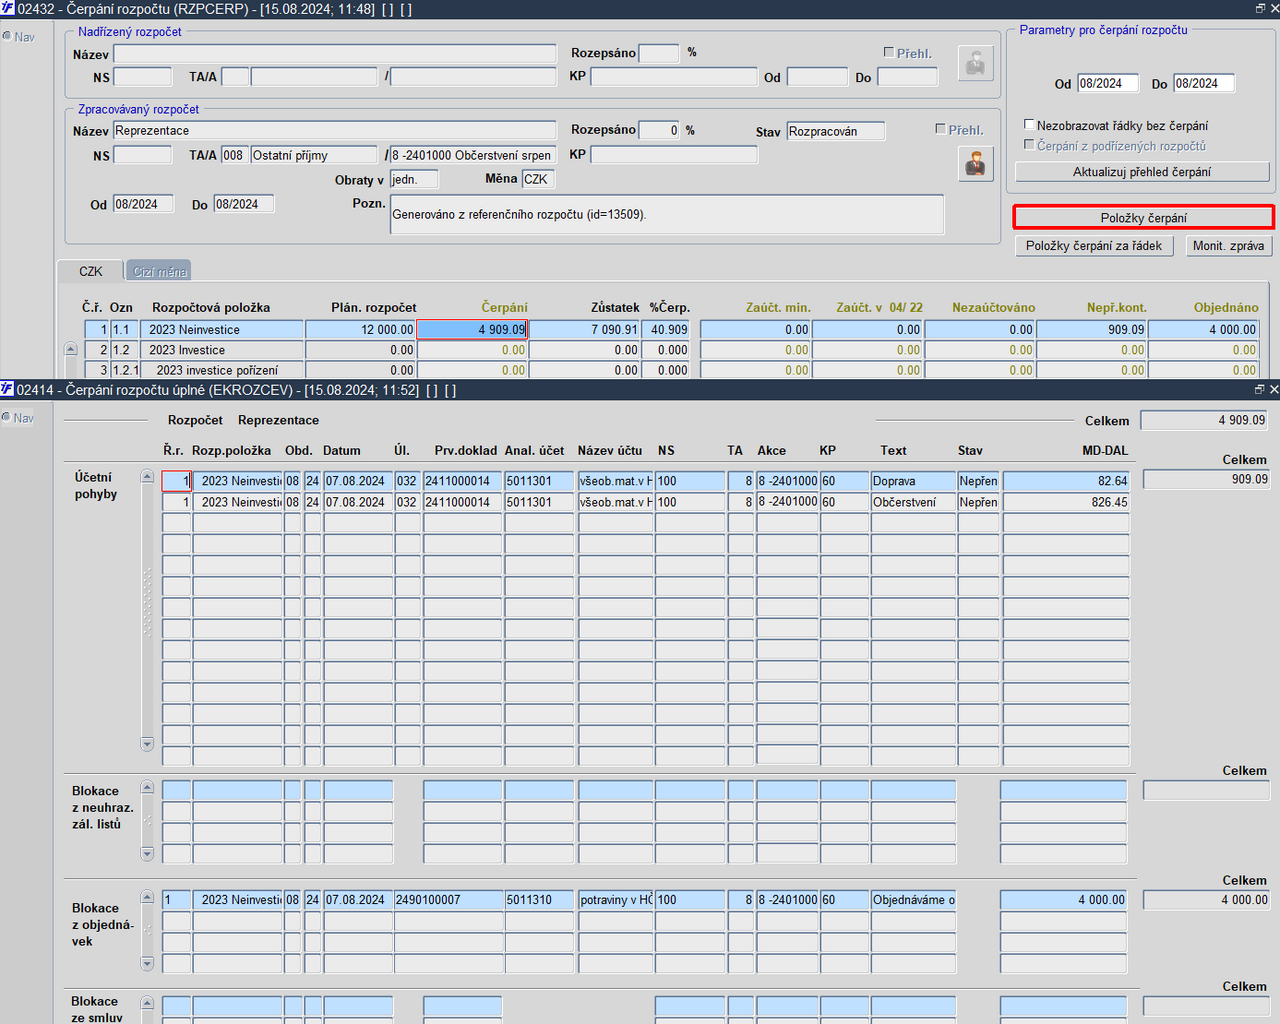Toggle Přehl. checkbox in Zpracovávaný rozpočet
The image size is (1280, 1024).
pos(940,129)
